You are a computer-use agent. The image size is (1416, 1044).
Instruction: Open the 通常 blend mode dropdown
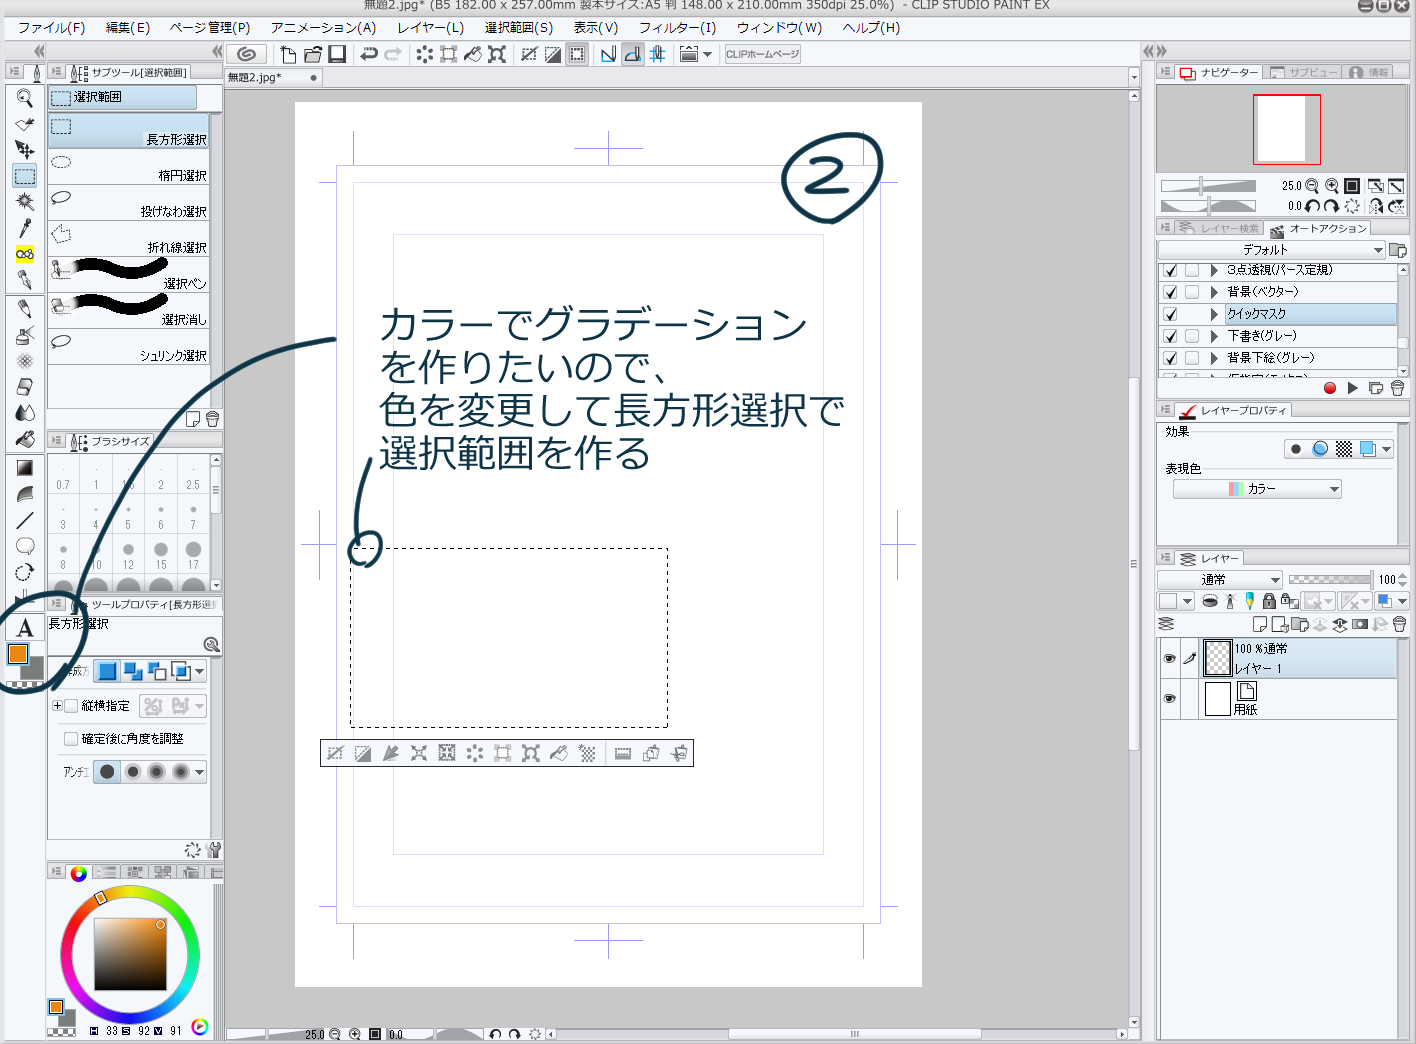[x=1220, y=580]
